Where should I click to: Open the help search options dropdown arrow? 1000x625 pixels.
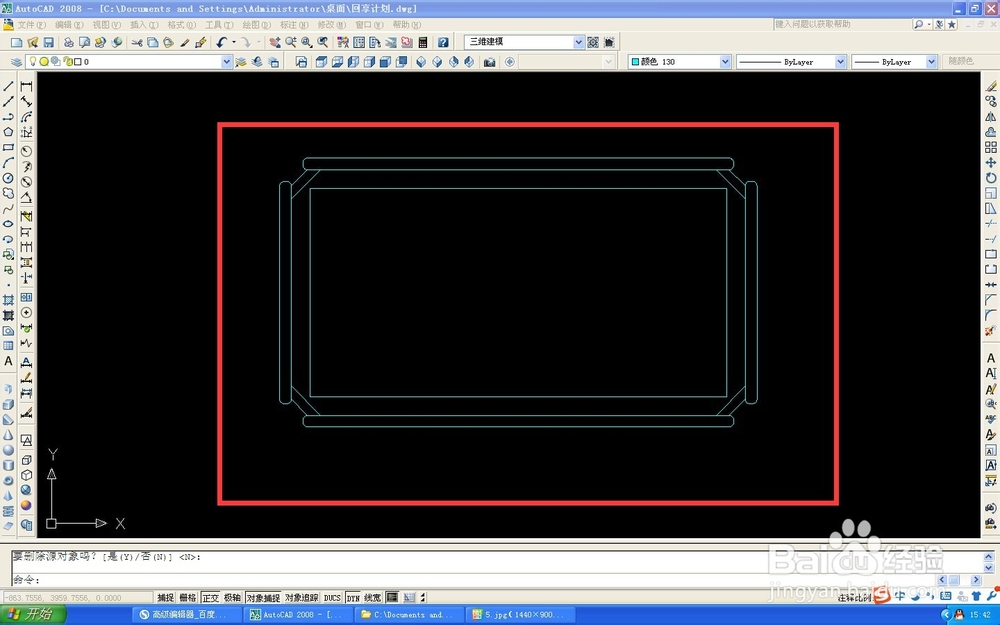click(x=929, y=24)
